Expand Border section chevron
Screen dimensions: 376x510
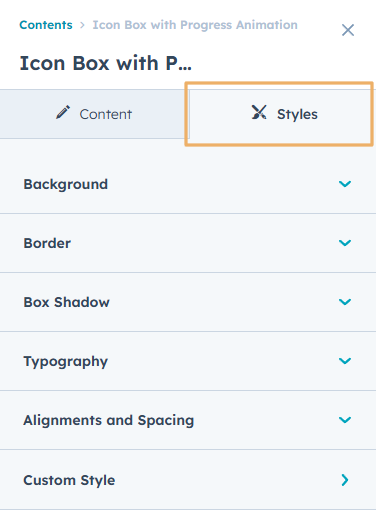point(345,243)
